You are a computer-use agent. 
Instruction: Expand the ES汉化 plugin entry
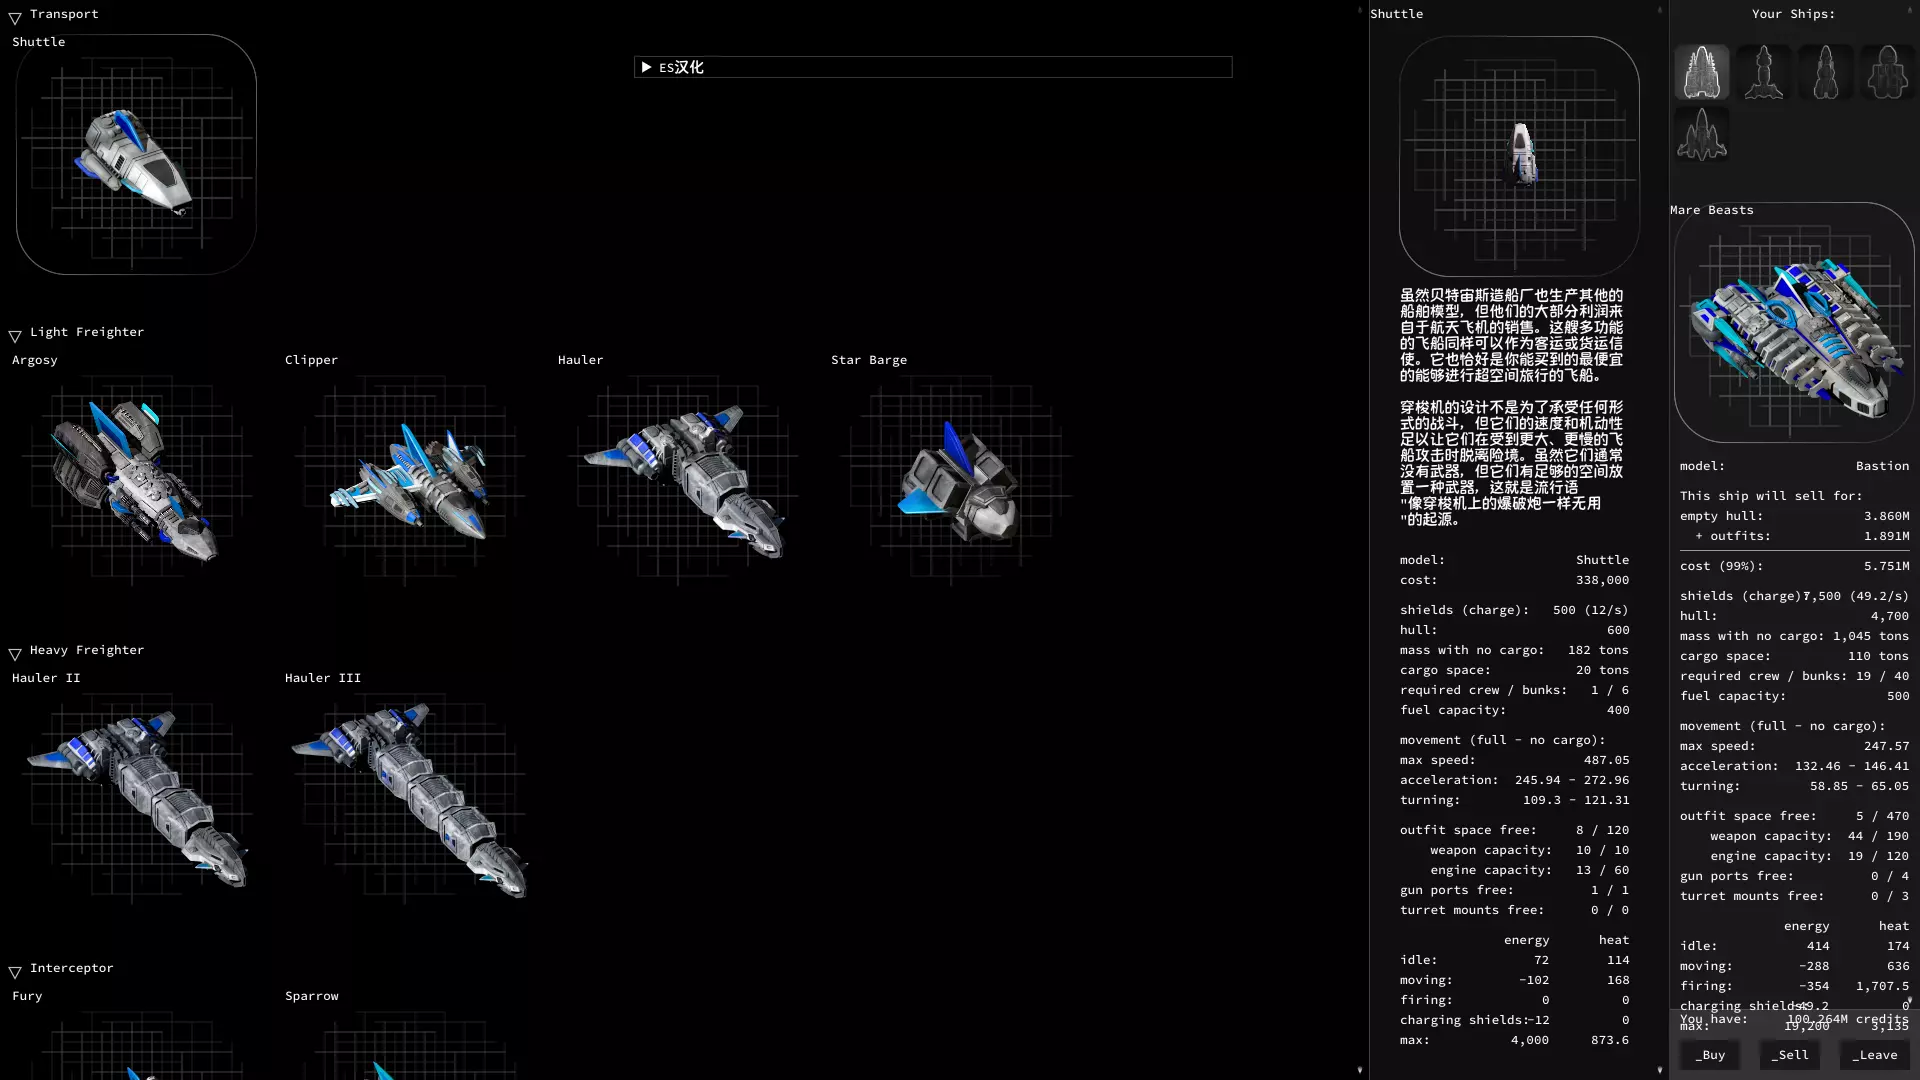tap(646, 67)
